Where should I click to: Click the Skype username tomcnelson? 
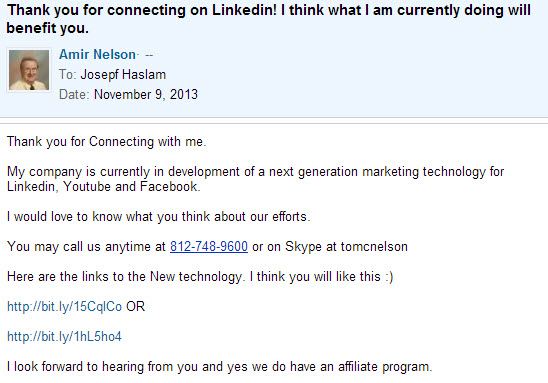click(x=374, y=247)
